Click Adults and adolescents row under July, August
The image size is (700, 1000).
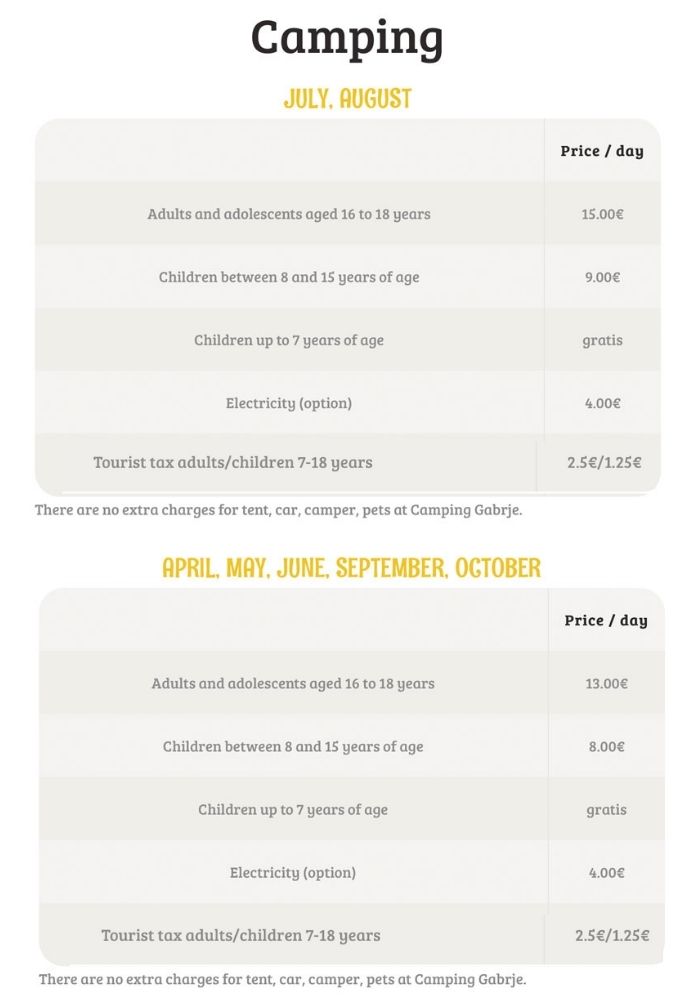(x=289, y=214)
